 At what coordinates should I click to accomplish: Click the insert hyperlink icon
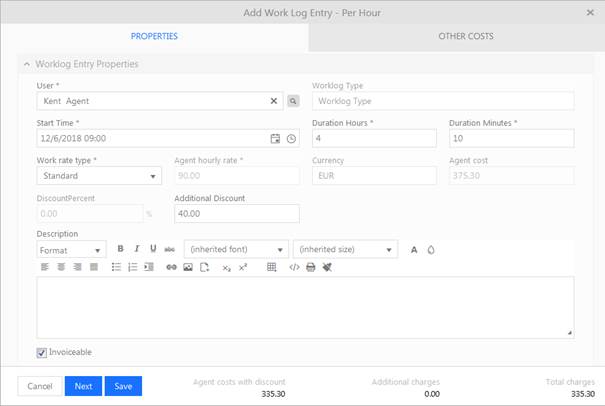(x=171, y=267)
